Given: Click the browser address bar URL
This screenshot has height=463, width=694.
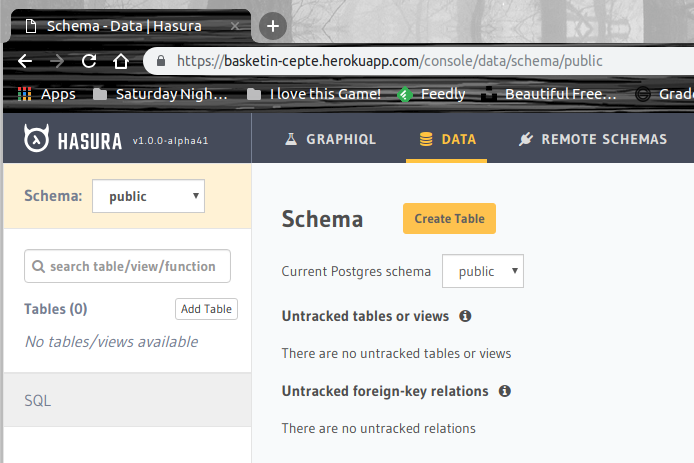Looking at the screenshot, I should pyautogui.click(x=390, y=61).
